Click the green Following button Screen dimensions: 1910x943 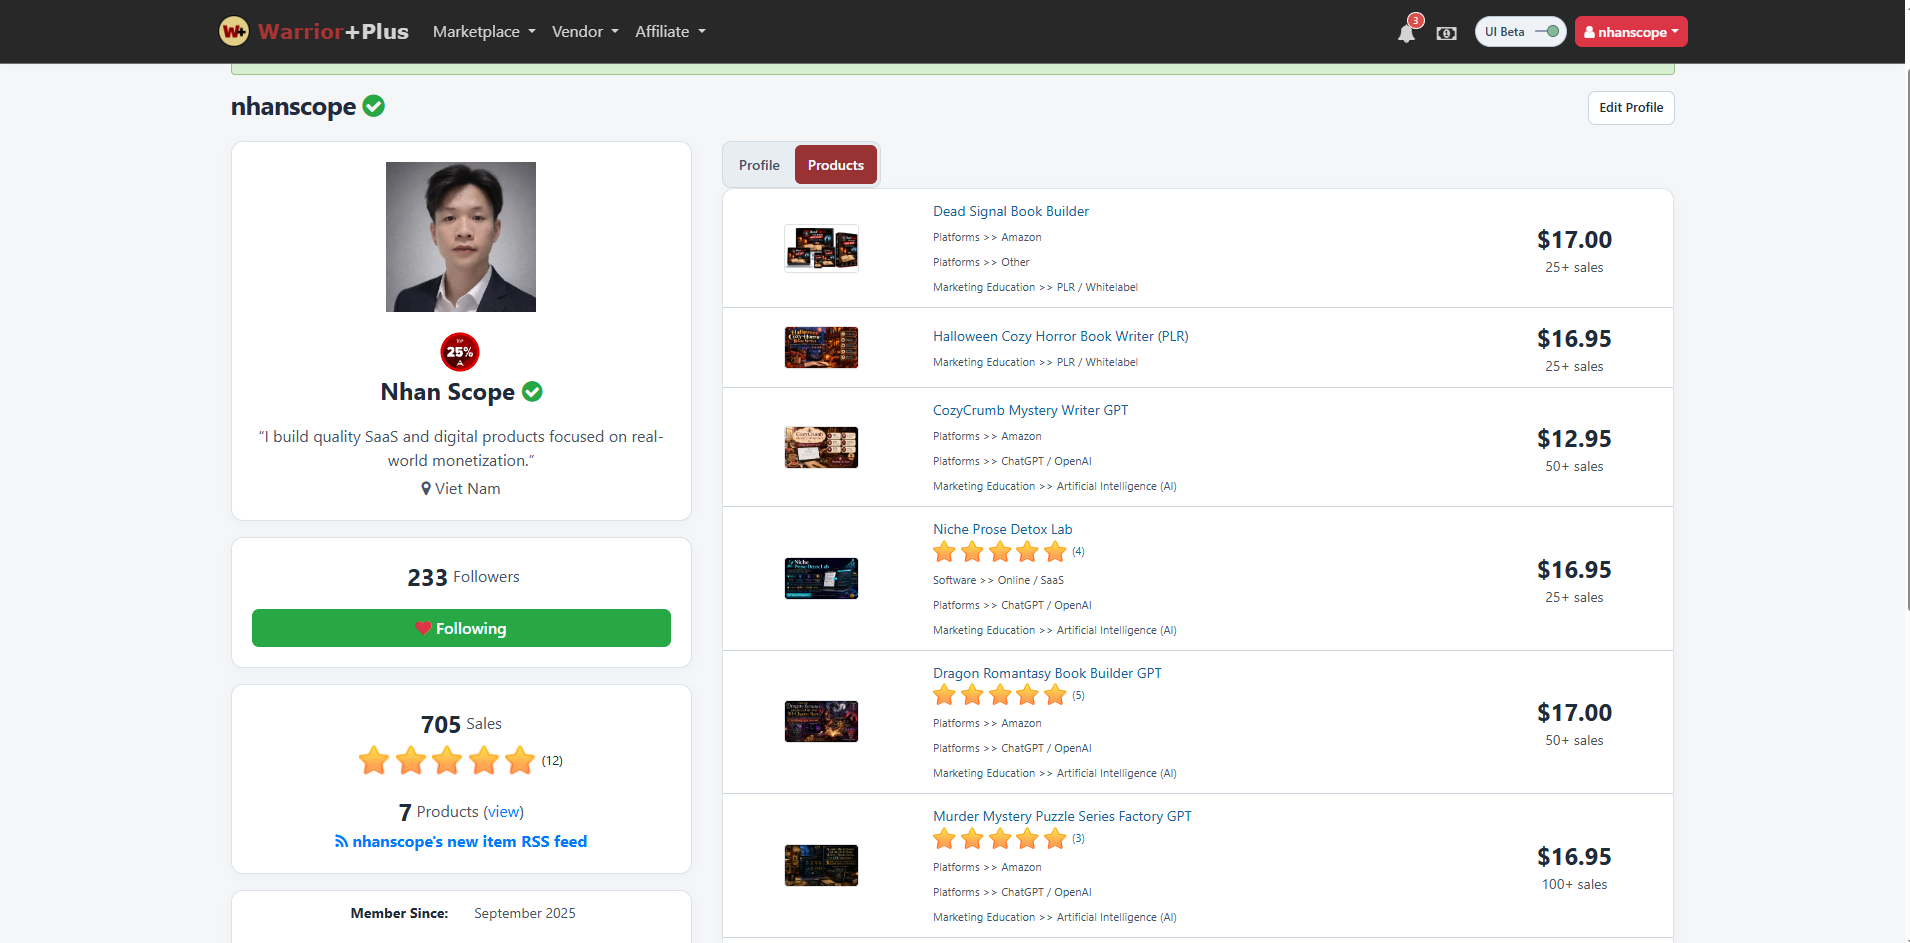click(461, 628)
